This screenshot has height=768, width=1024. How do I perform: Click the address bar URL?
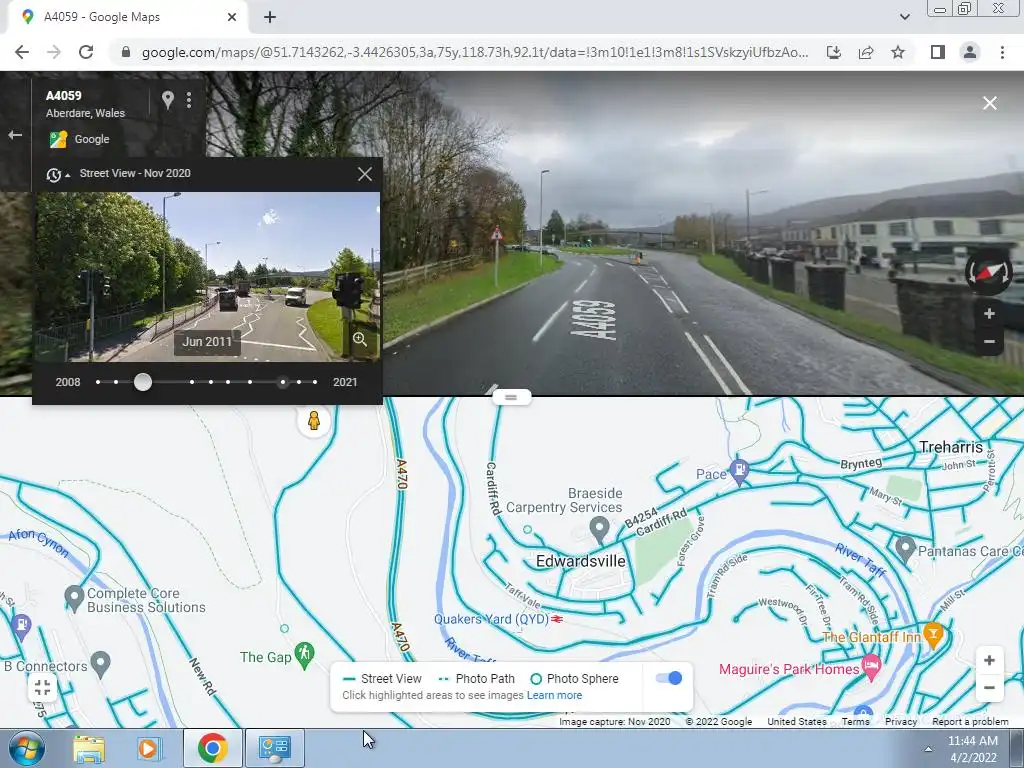tap(475, 52)
